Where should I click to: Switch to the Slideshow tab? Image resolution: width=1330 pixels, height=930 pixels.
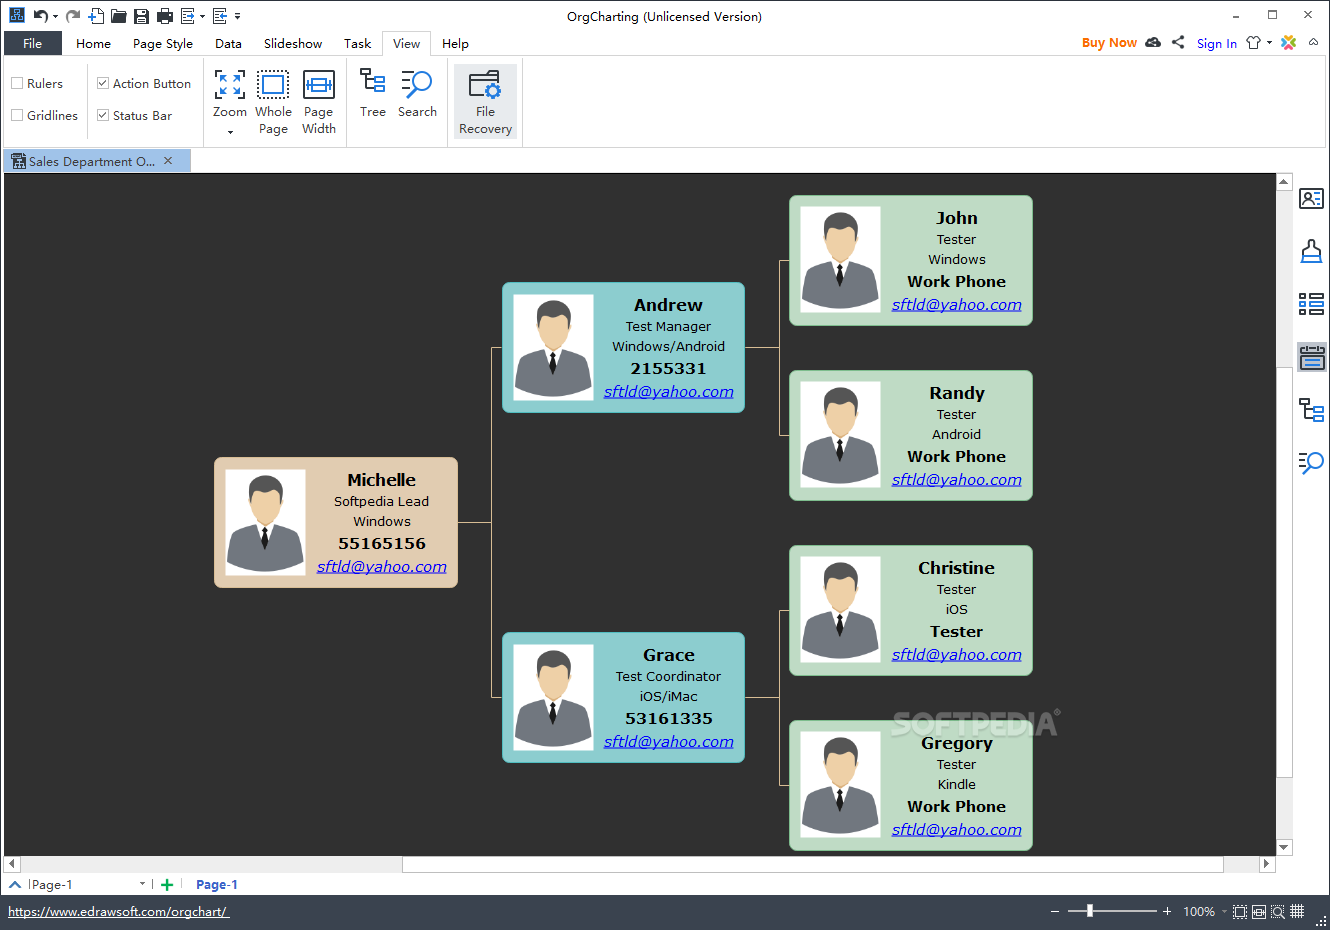(293, 43)
